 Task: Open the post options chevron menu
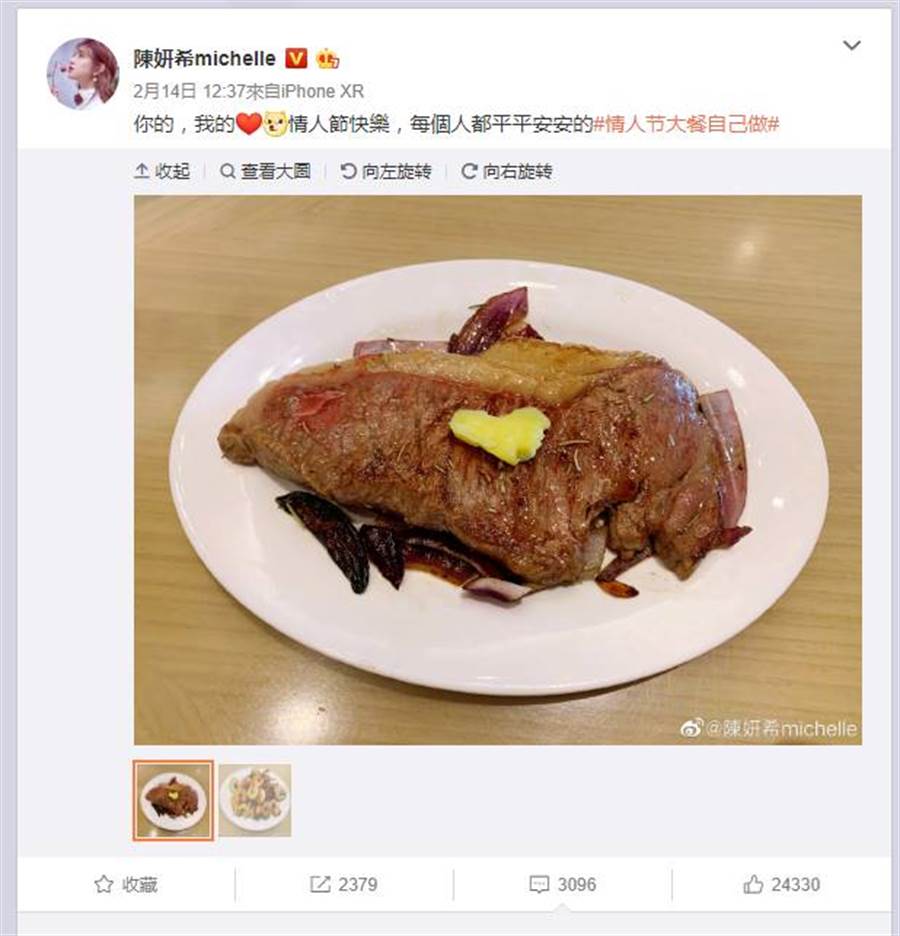tap(851, 45)
